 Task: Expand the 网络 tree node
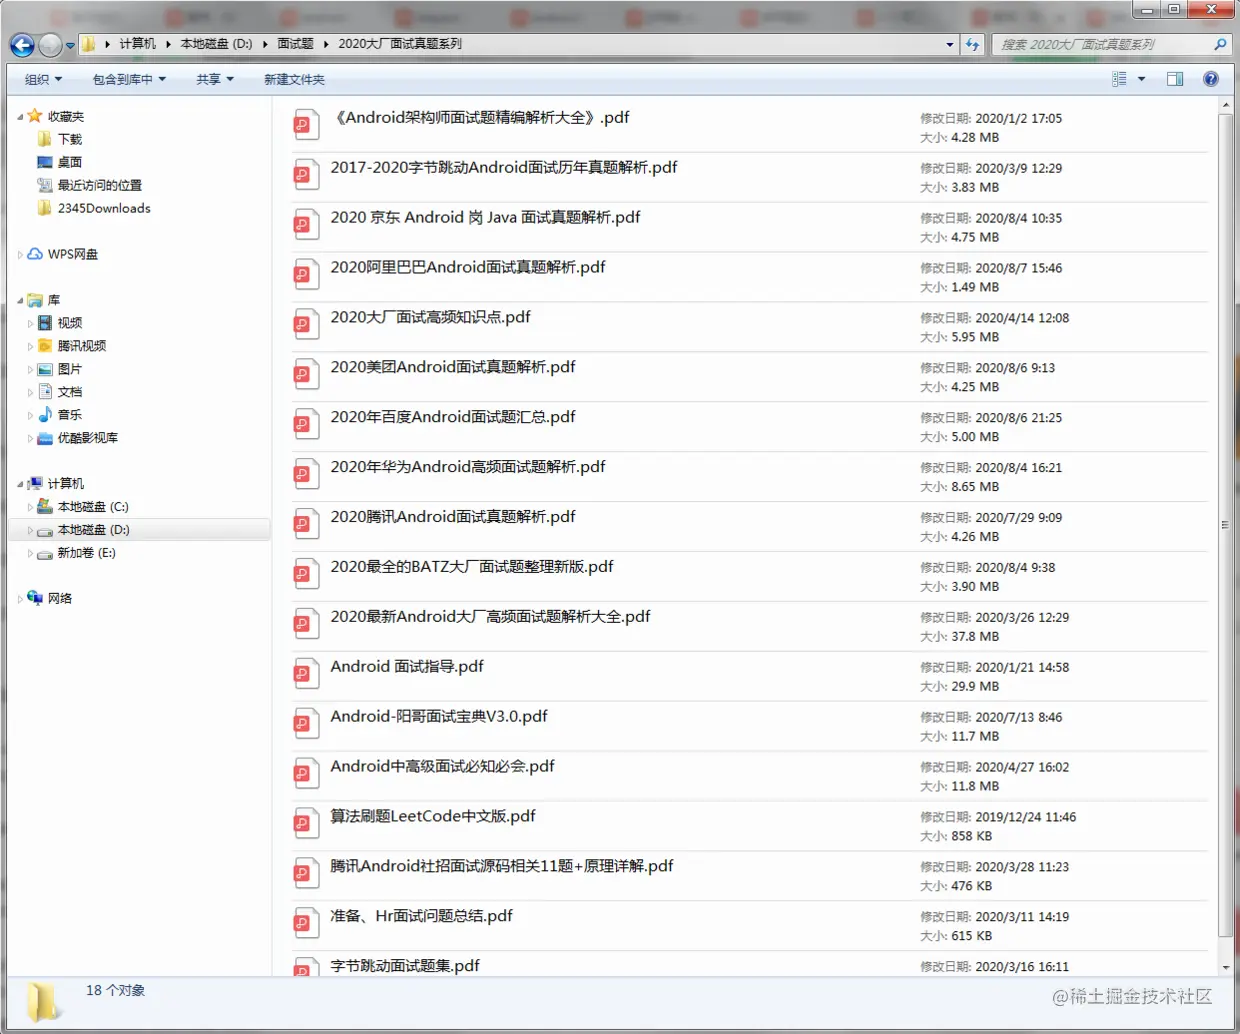20,599
